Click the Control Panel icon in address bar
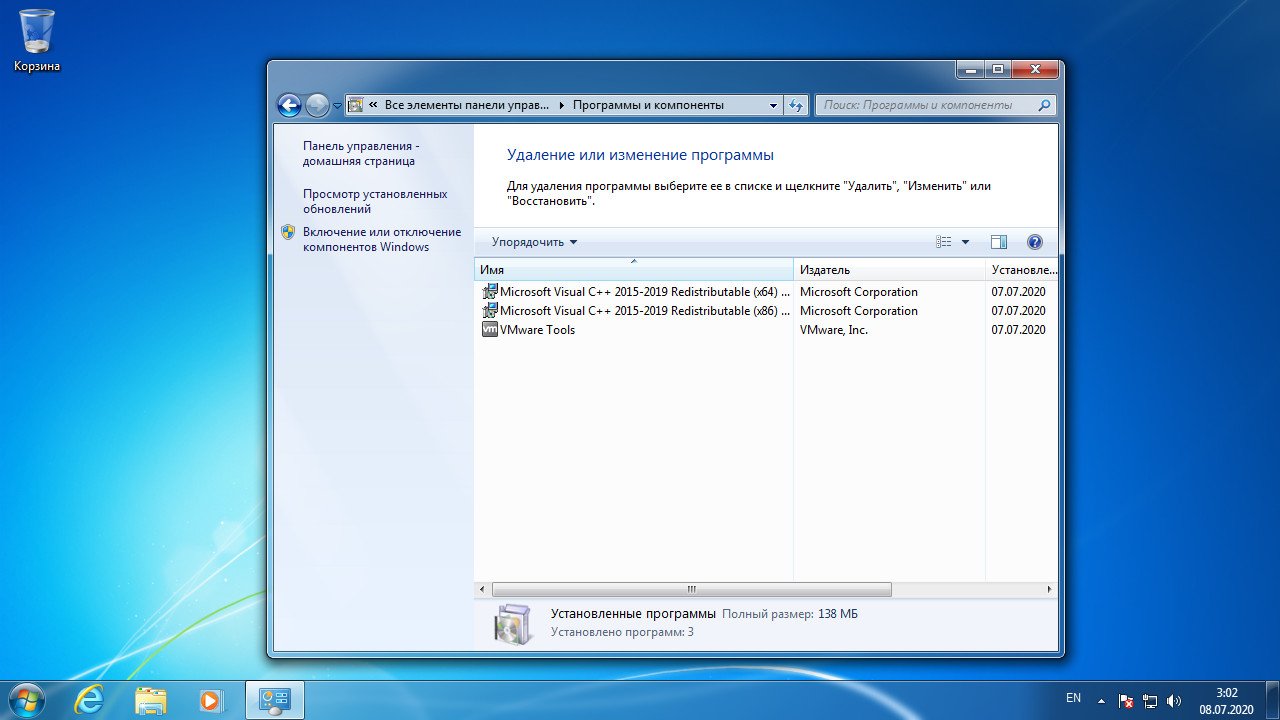The image size is (1280, 720). click(x=355, y=105)
